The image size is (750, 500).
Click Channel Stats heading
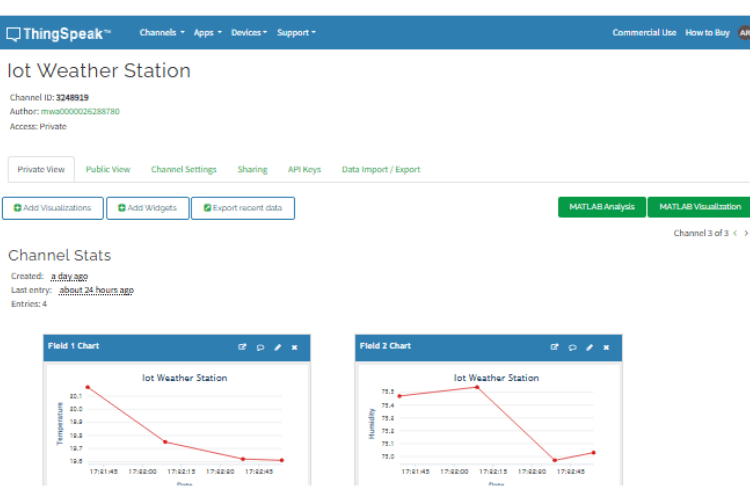59,255
